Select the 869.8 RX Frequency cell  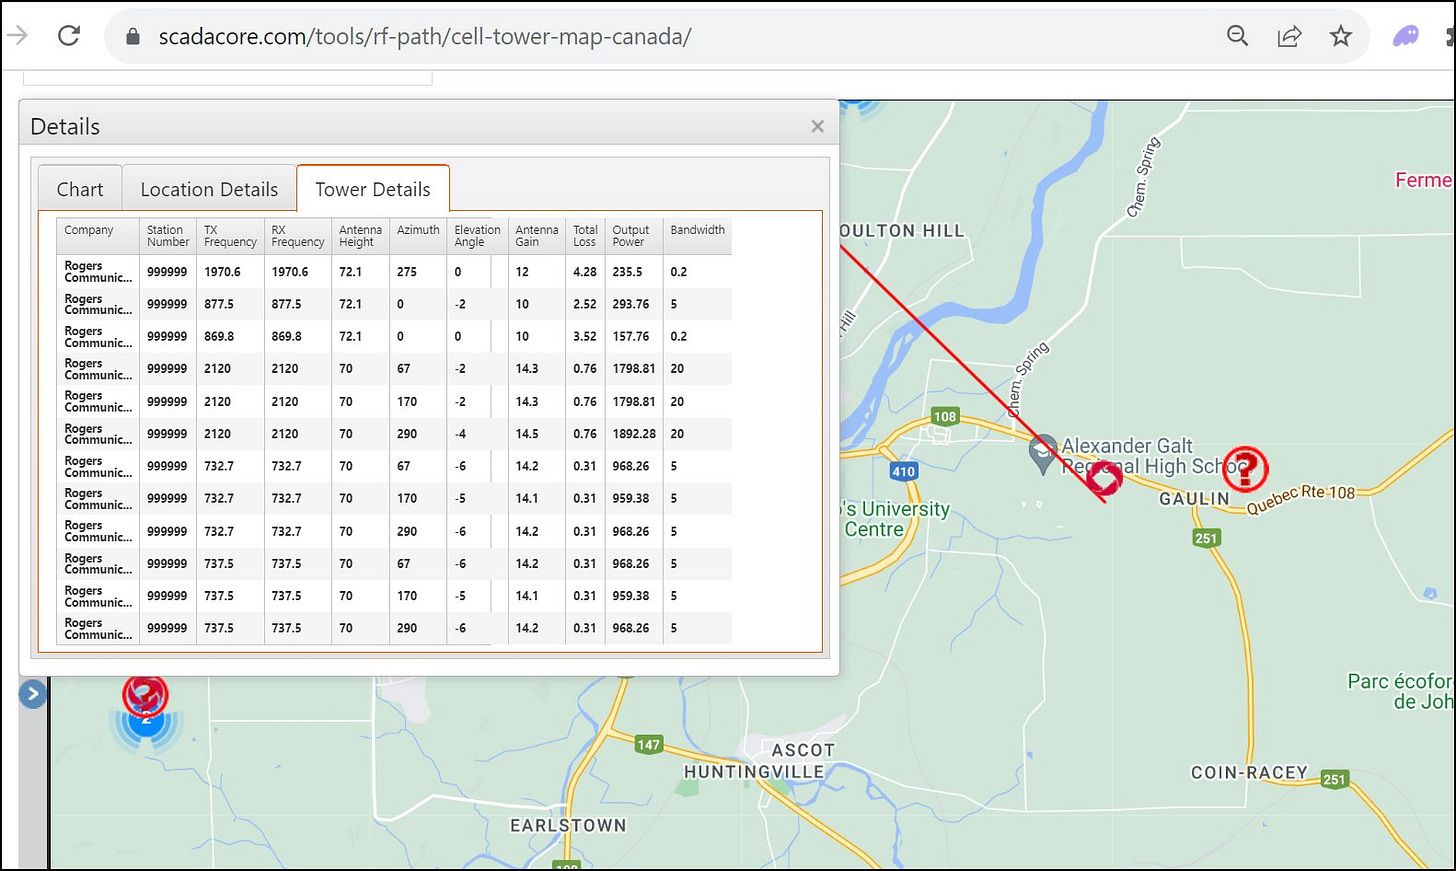click(x=298, y=337)
